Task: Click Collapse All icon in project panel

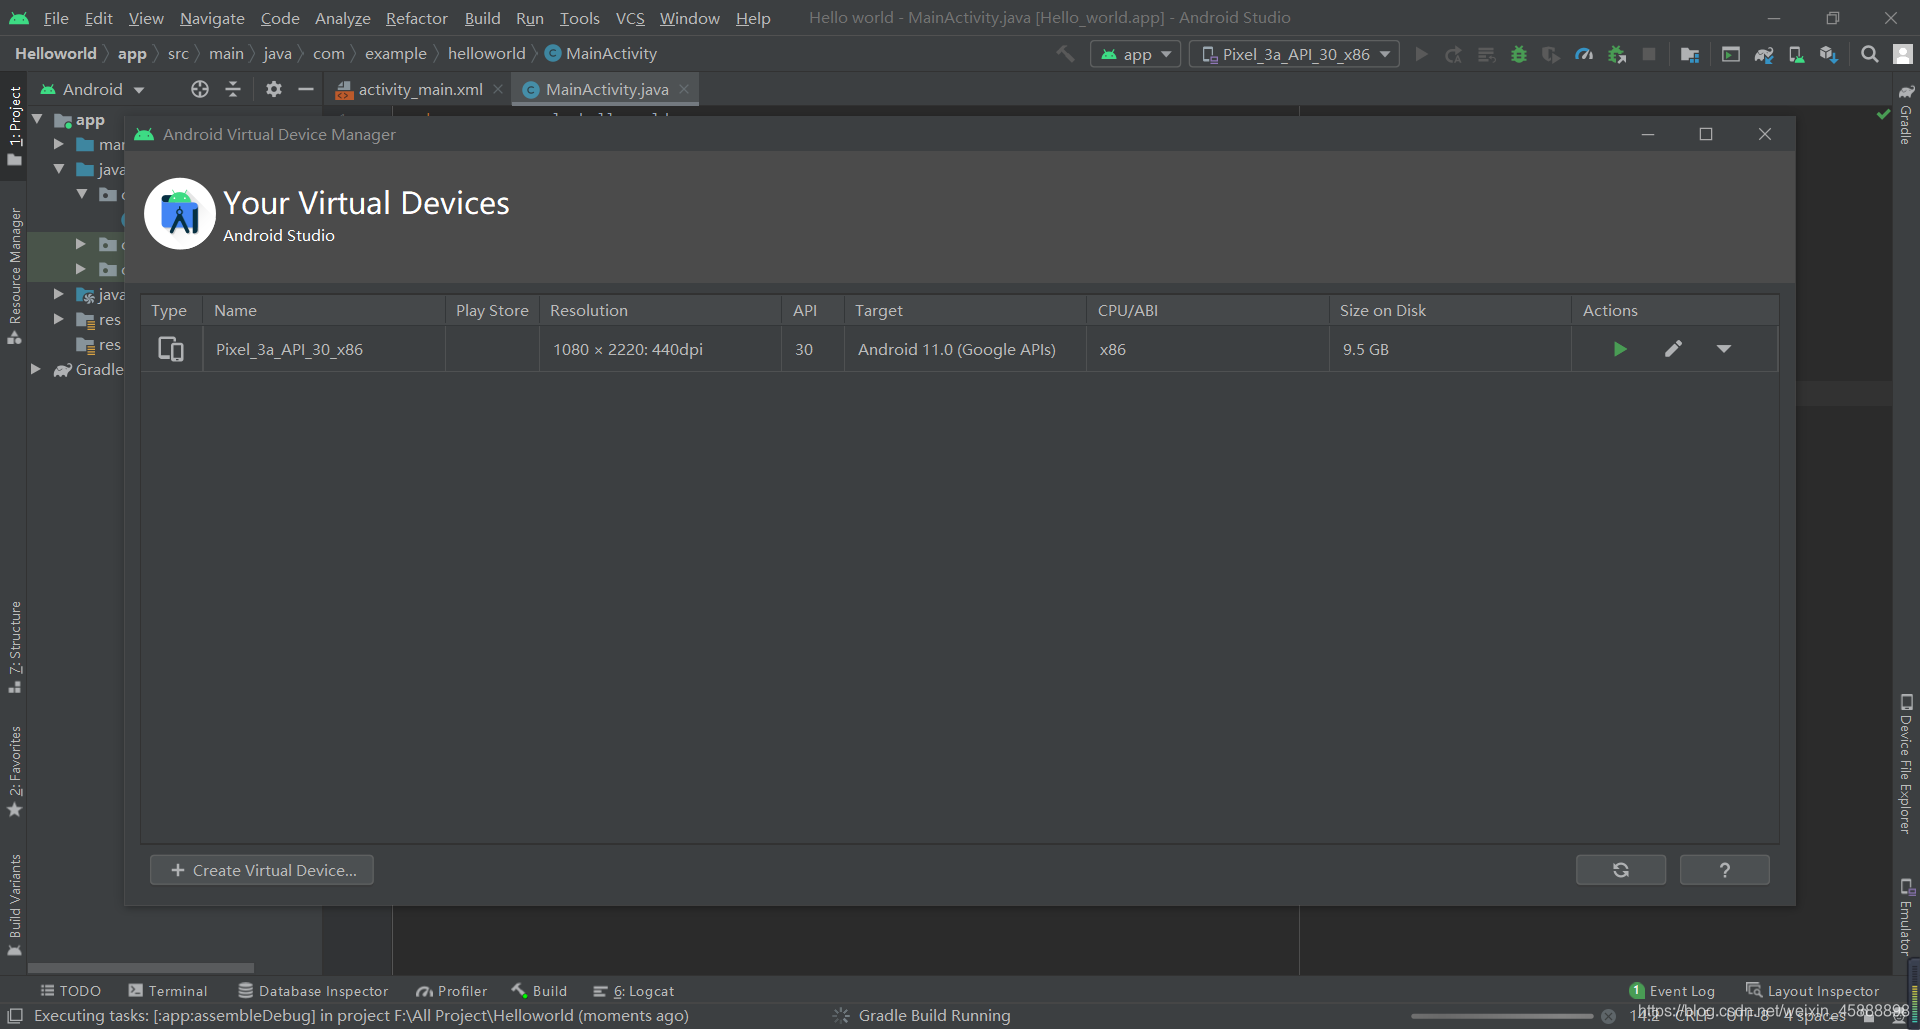Action: (x=233, y=89)
